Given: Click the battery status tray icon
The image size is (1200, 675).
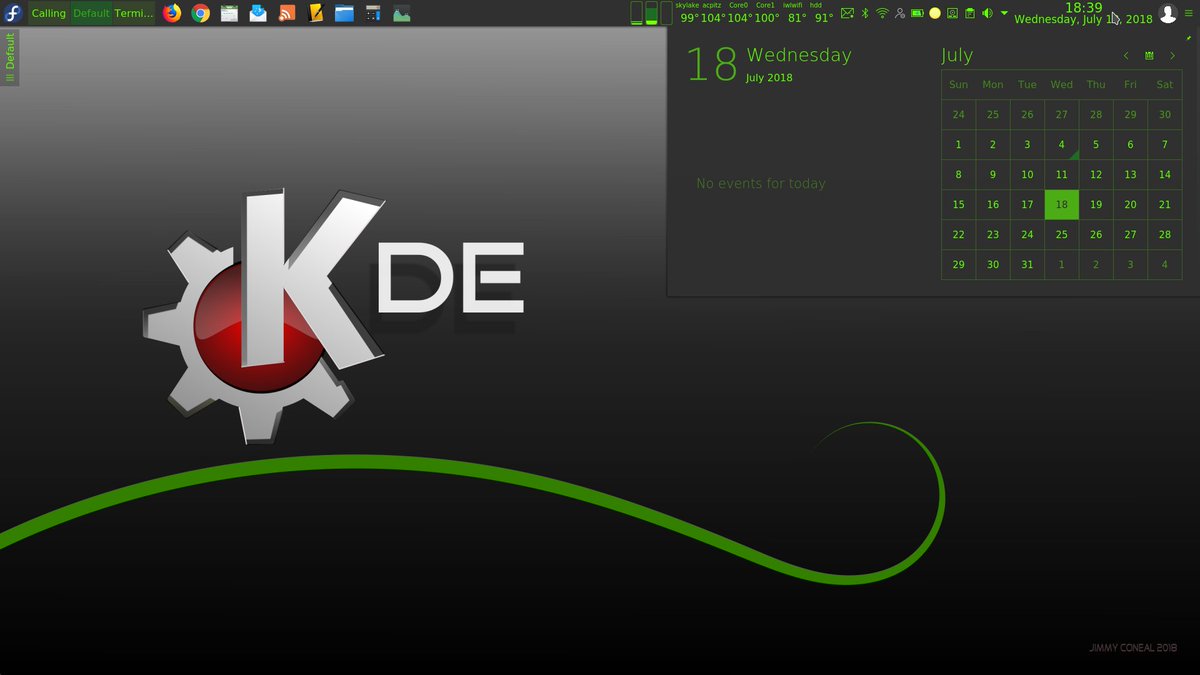Looking at the screenshot, I should tap(917, 13).
